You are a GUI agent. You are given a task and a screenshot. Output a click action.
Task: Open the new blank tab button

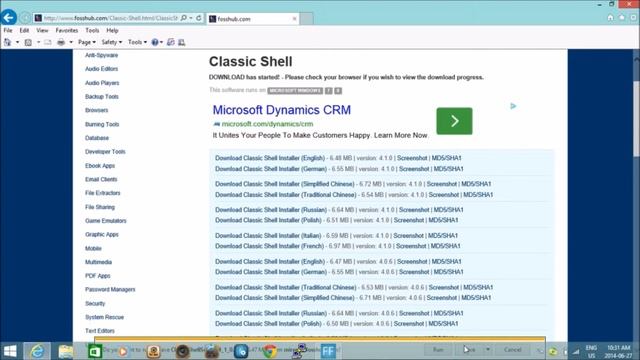click(307, 19)
